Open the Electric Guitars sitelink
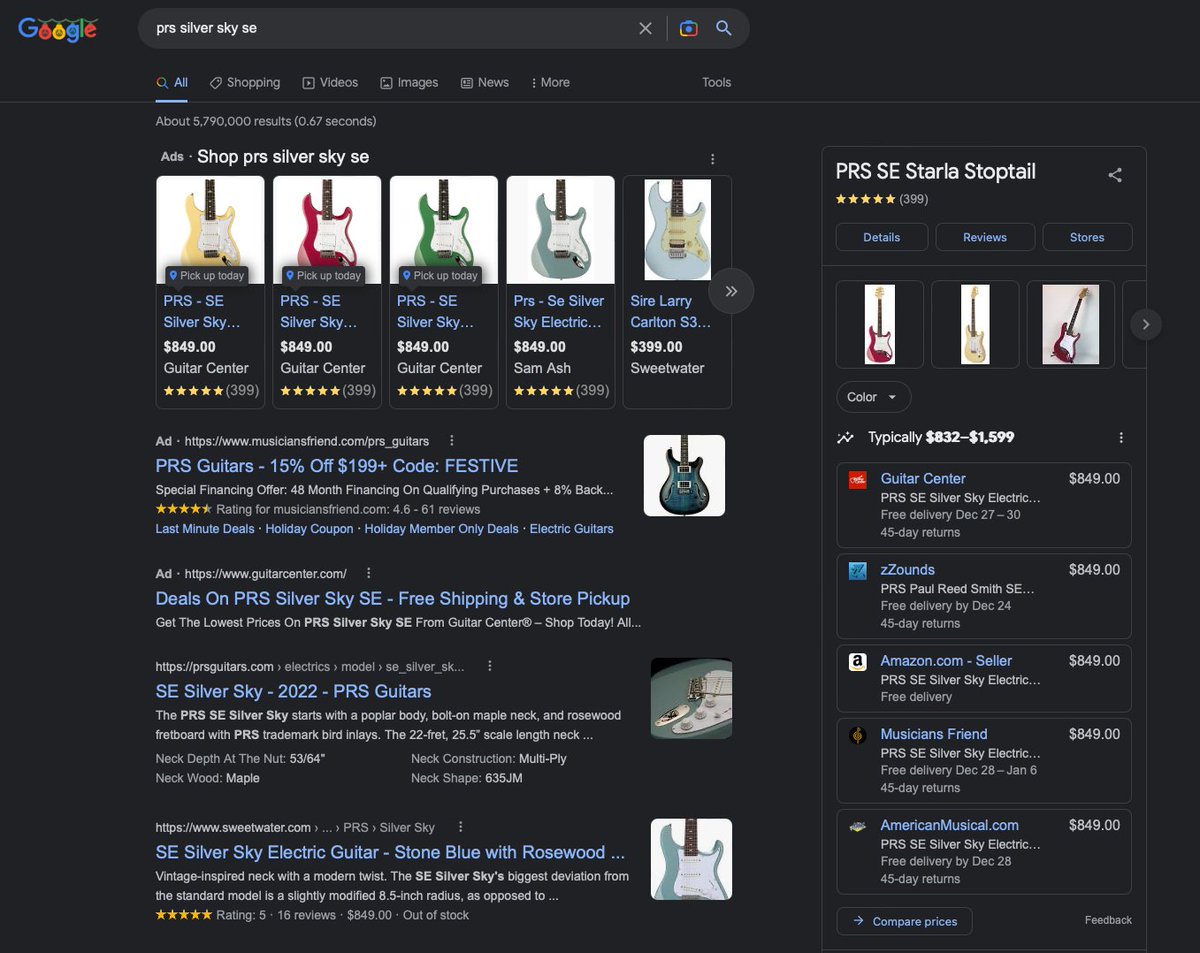This screenshot has height=953, width=1200. (572, 529)
